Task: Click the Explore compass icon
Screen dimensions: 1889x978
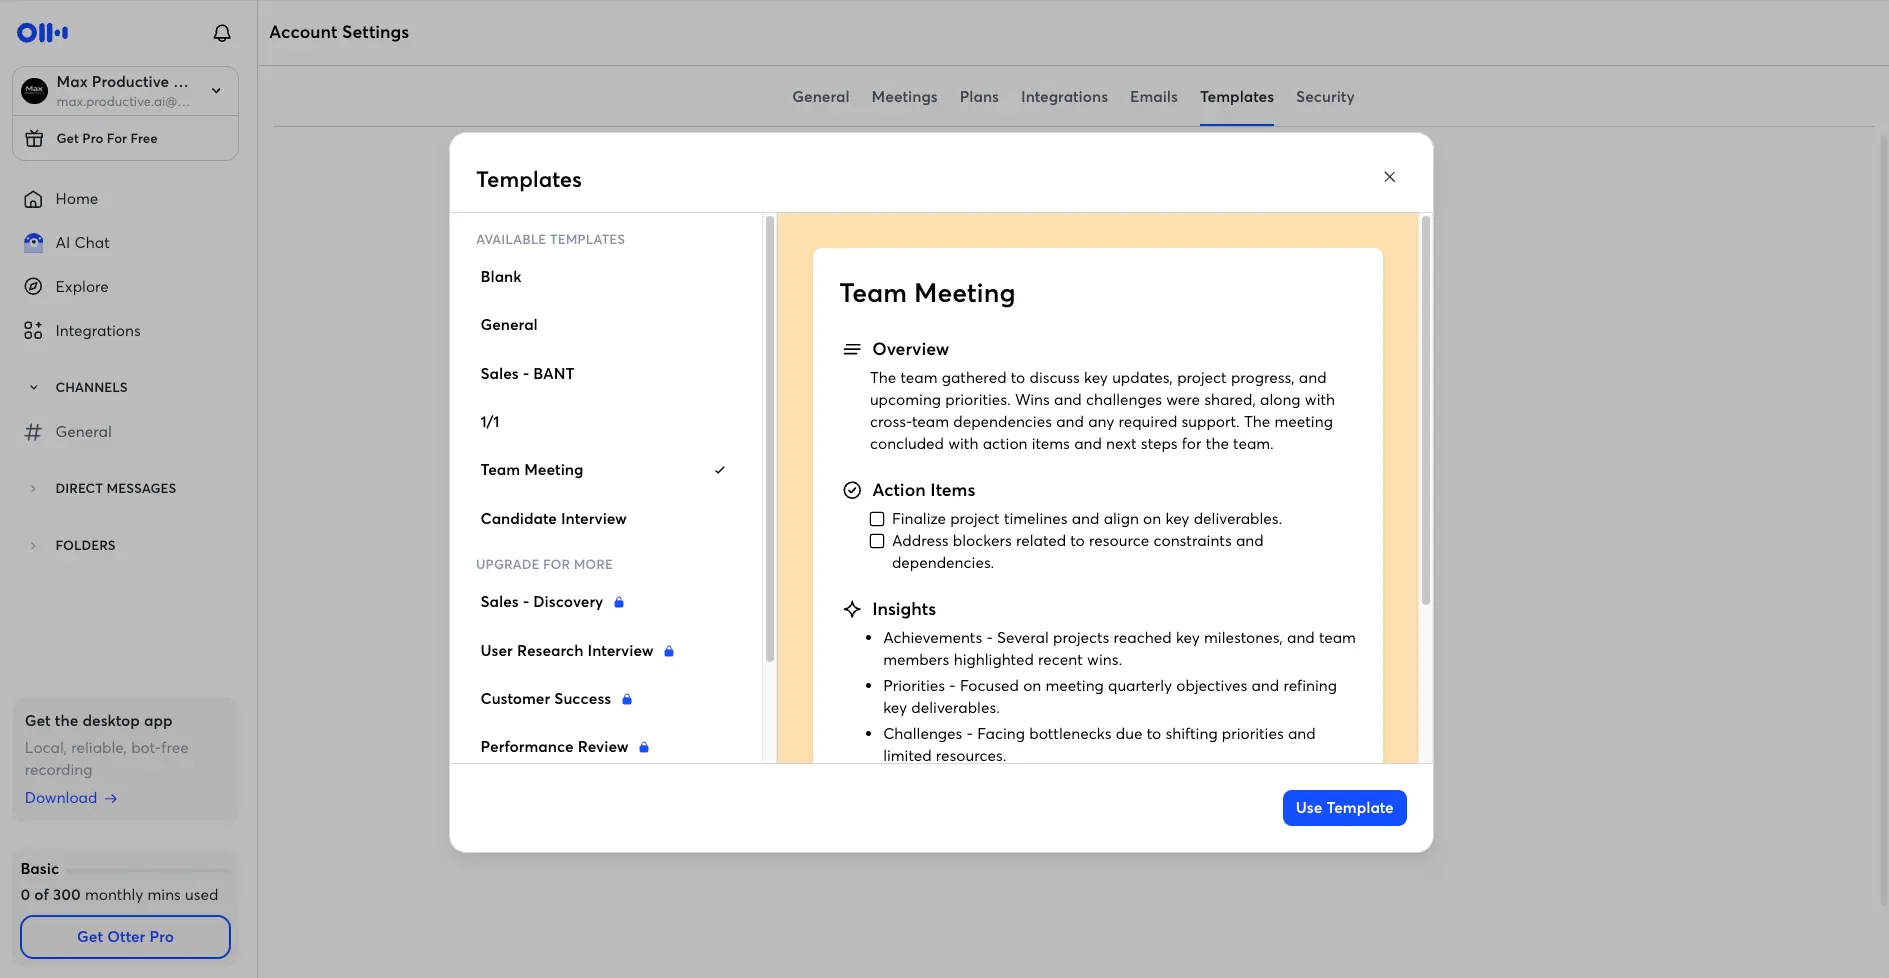Action: [33, 287]
